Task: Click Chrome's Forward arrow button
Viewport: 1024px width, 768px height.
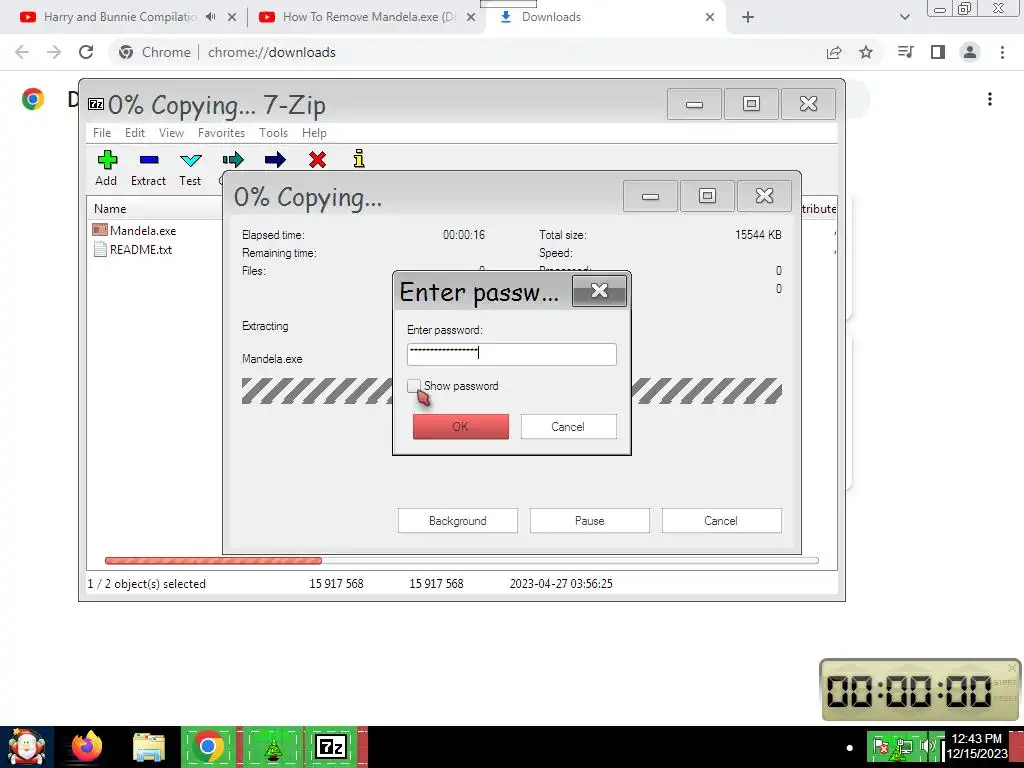Action: (x=54, y=52)
